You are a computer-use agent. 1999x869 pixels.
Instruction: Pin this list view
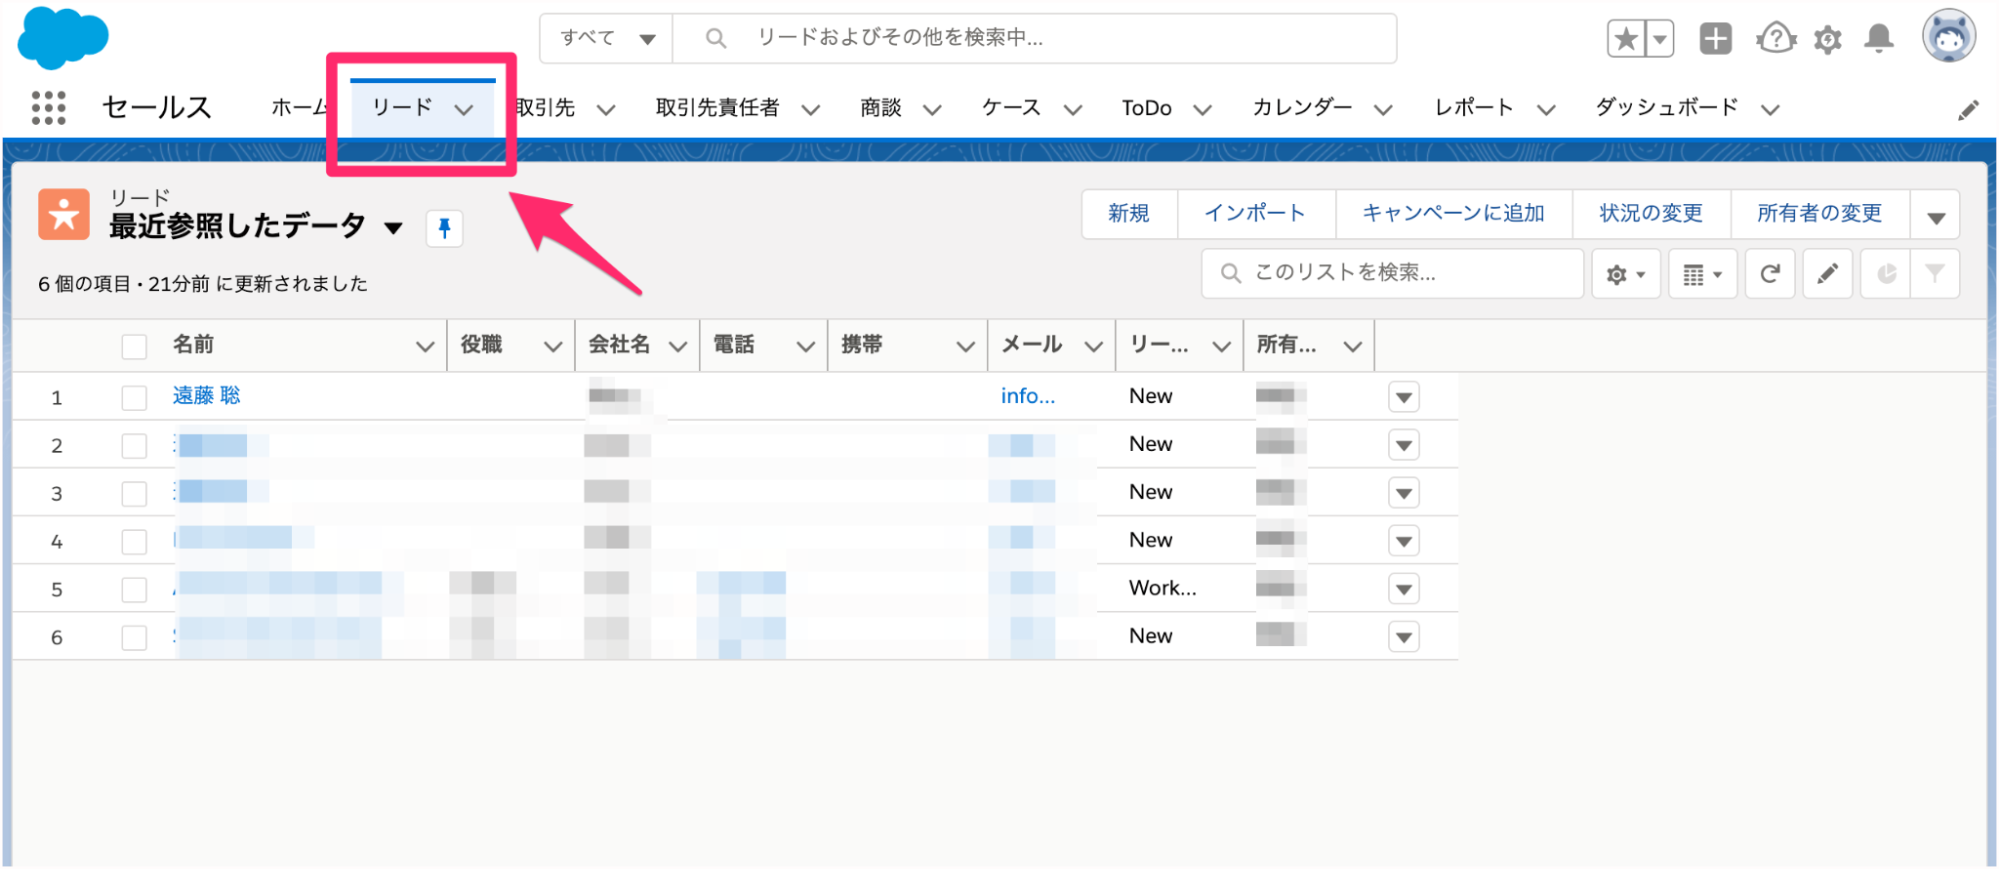pos(444,228)
